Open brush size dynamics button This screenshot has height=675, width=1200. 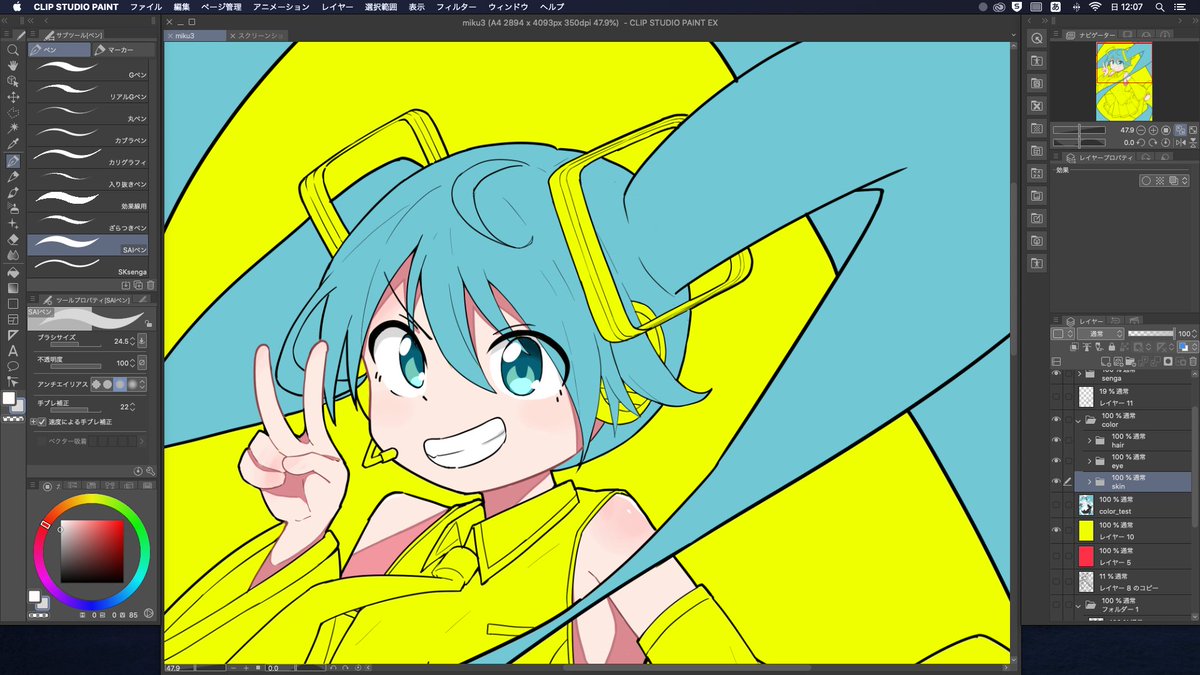click(x=141, y=341)
